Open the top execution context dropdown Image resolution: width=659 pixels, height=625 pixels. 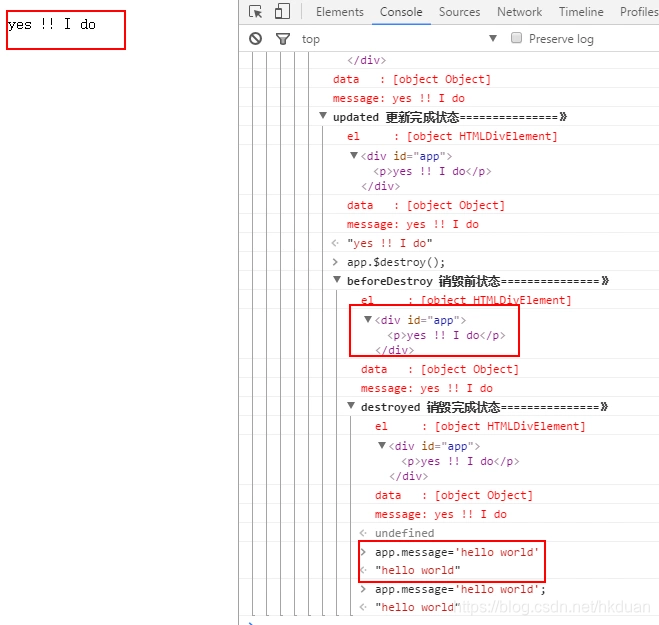click(399, 39)
